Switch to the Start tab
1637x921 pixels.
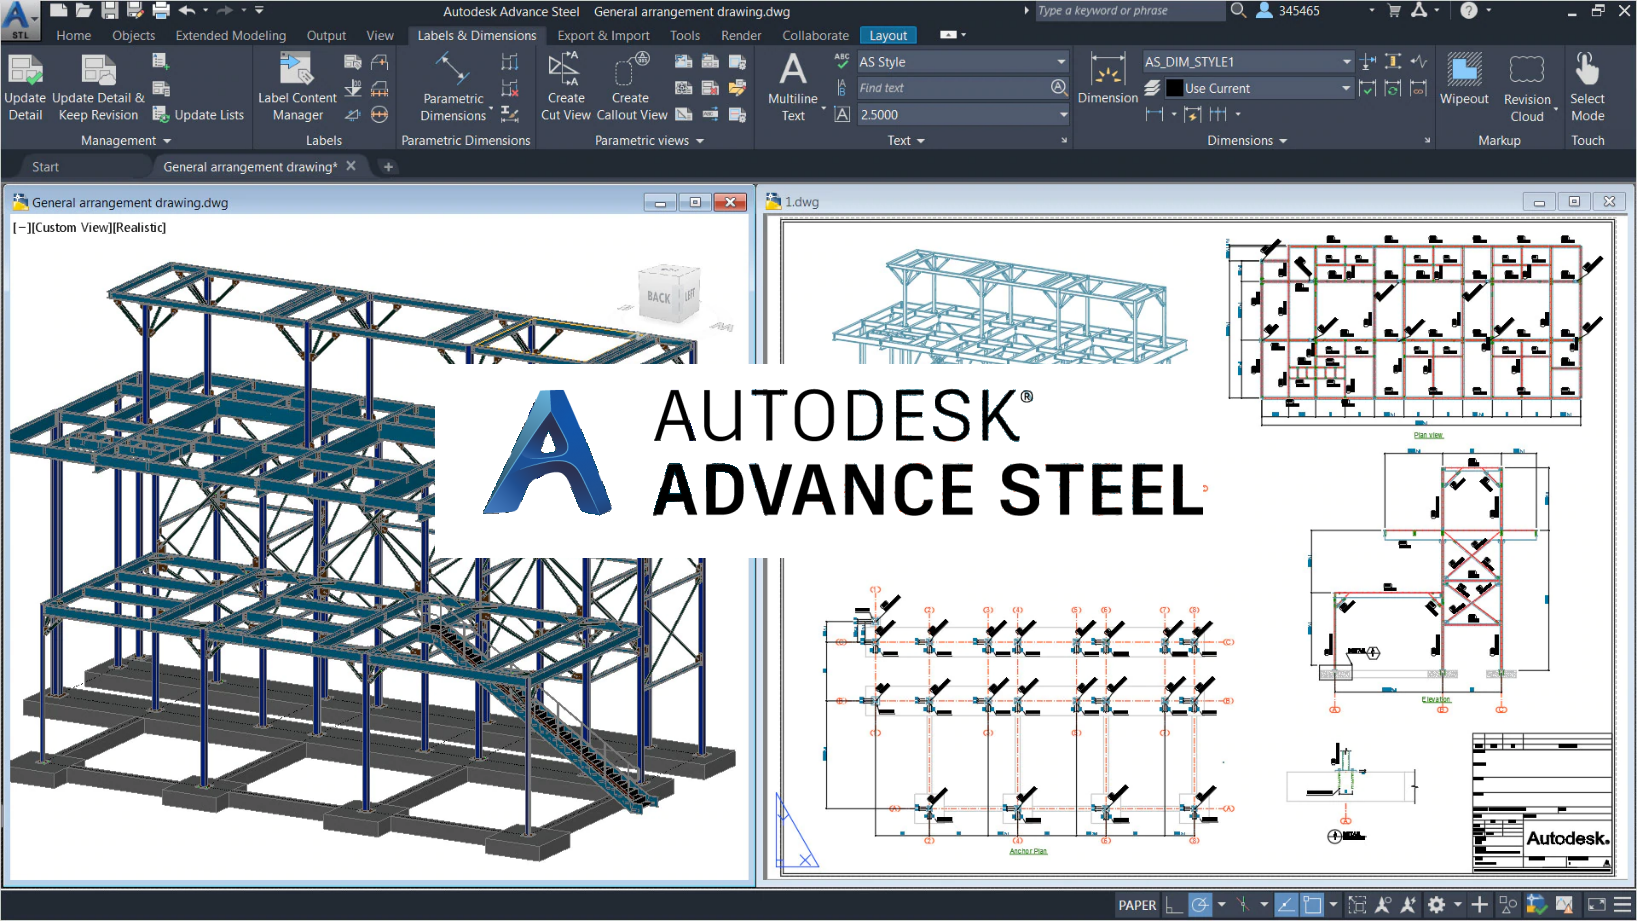44,166
